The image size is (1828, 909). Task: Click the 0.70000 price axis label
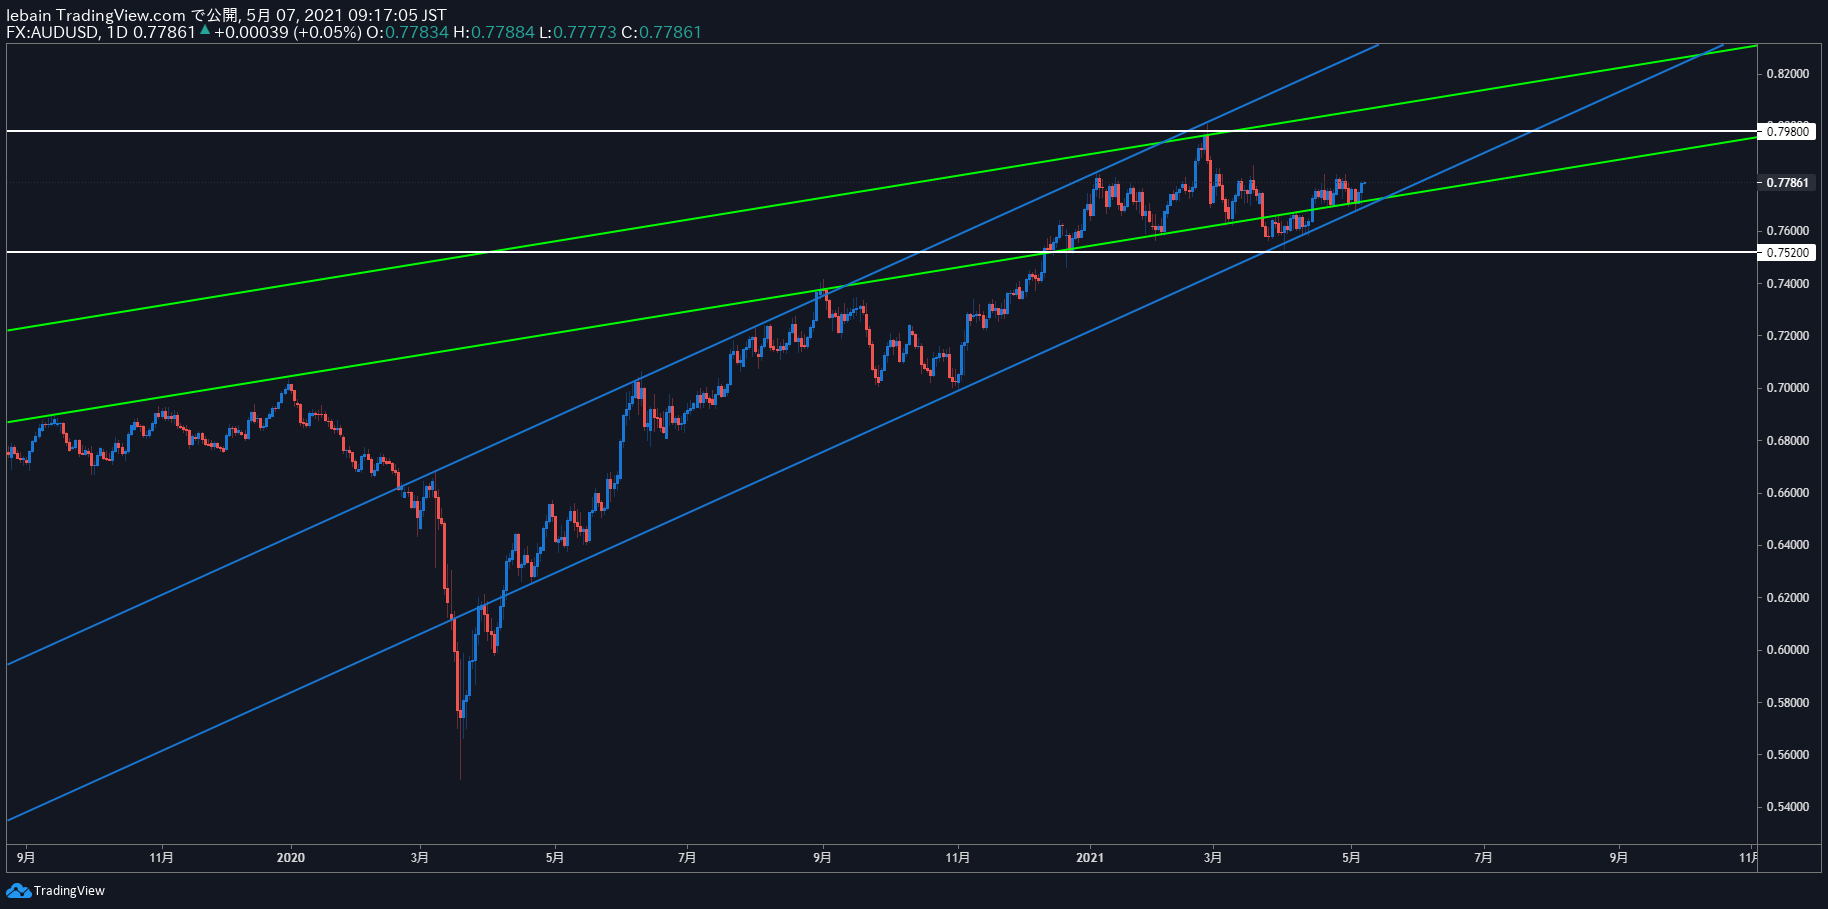point(1788,388)
